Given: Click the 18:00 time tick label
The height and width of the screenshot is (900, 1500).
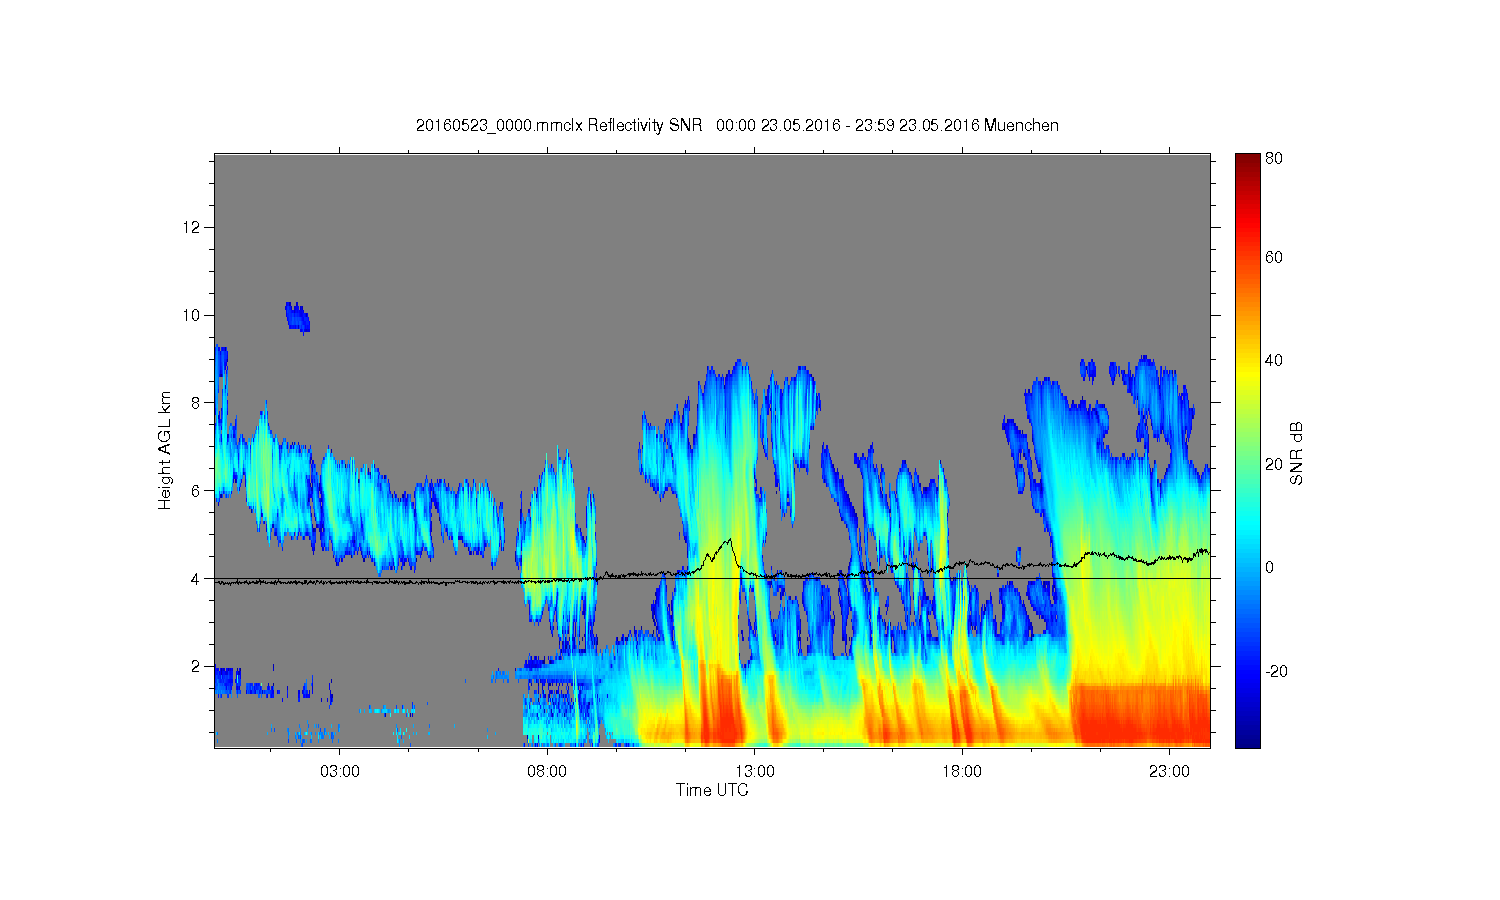Looking at the screenshot, I should click(x=962, y=772).
